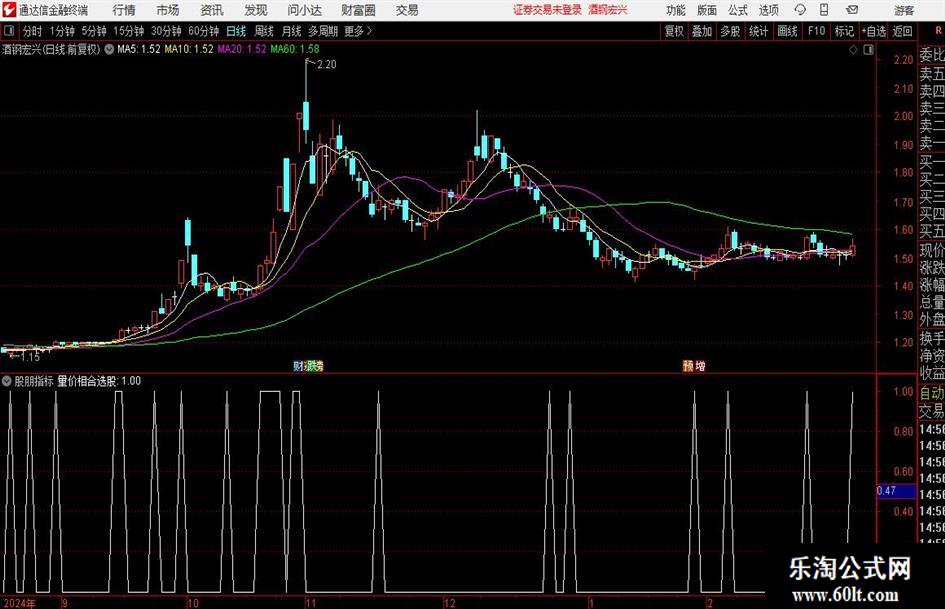Open the 财富圈 menu
Screen dimensions: 945x609
pos(358,10)
